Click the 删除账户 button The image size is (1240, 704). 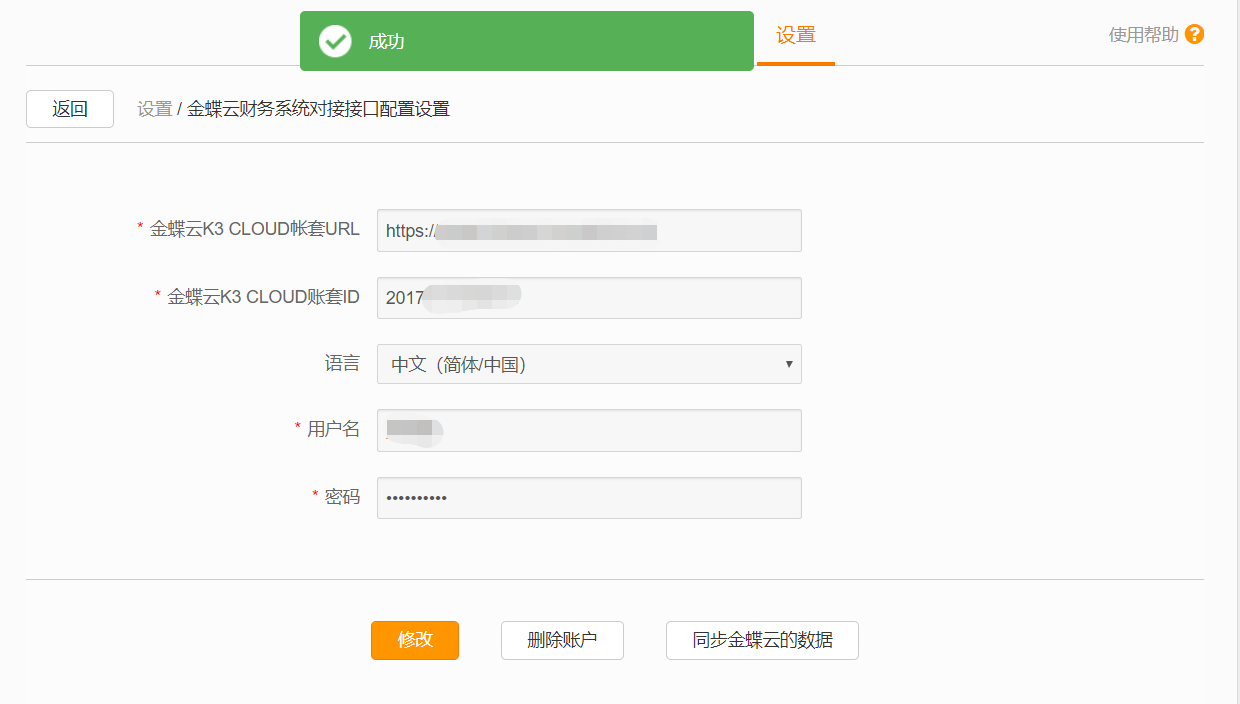[x=562, y=640]
